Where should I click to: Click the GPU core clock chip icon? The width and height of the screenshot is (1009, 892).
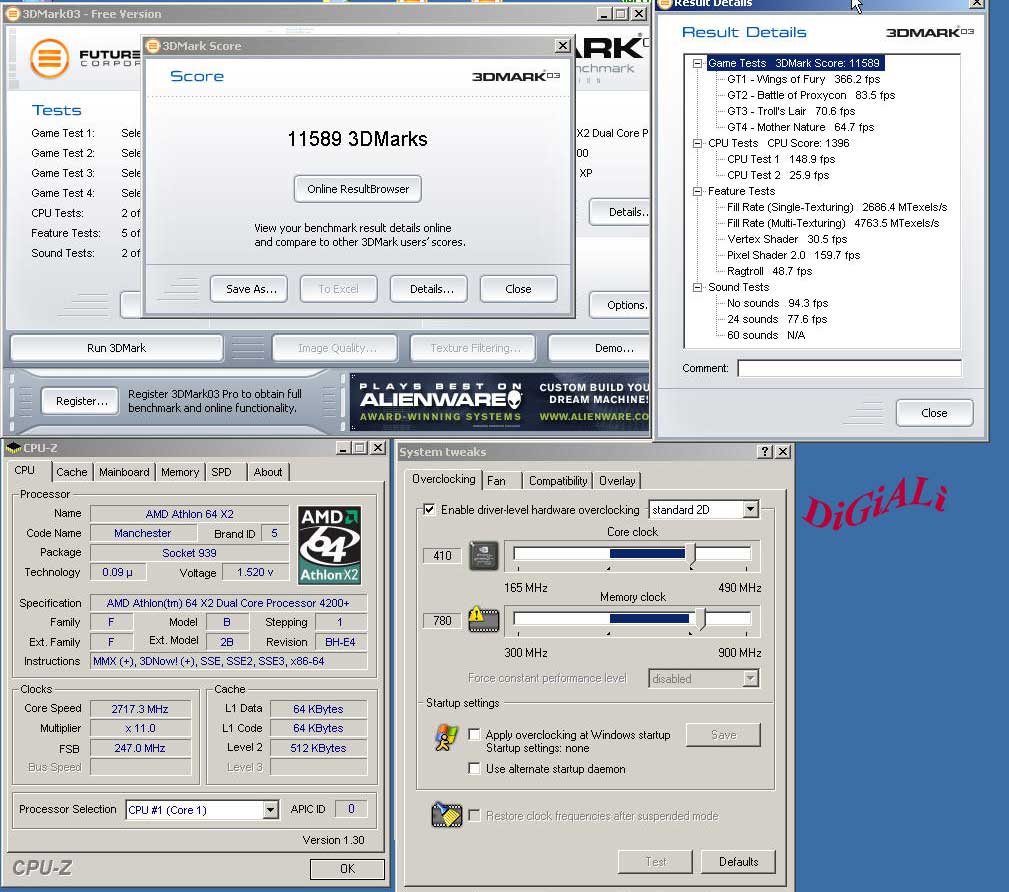[x=483, y=555]
